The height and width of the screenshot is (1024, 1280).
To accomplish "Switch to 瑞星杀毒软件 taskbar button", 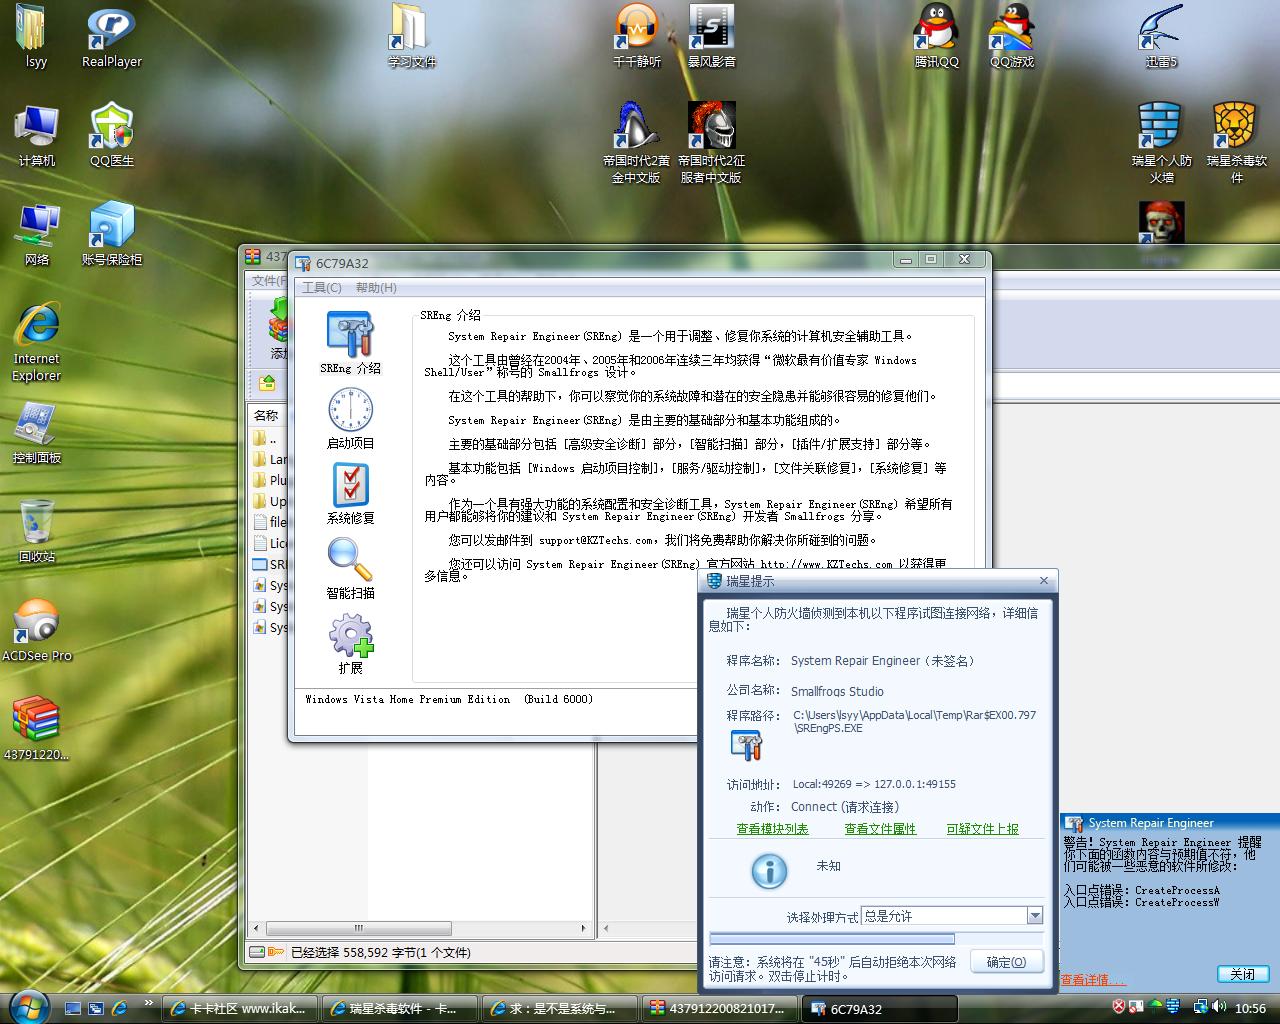I will coord(398,1008).
